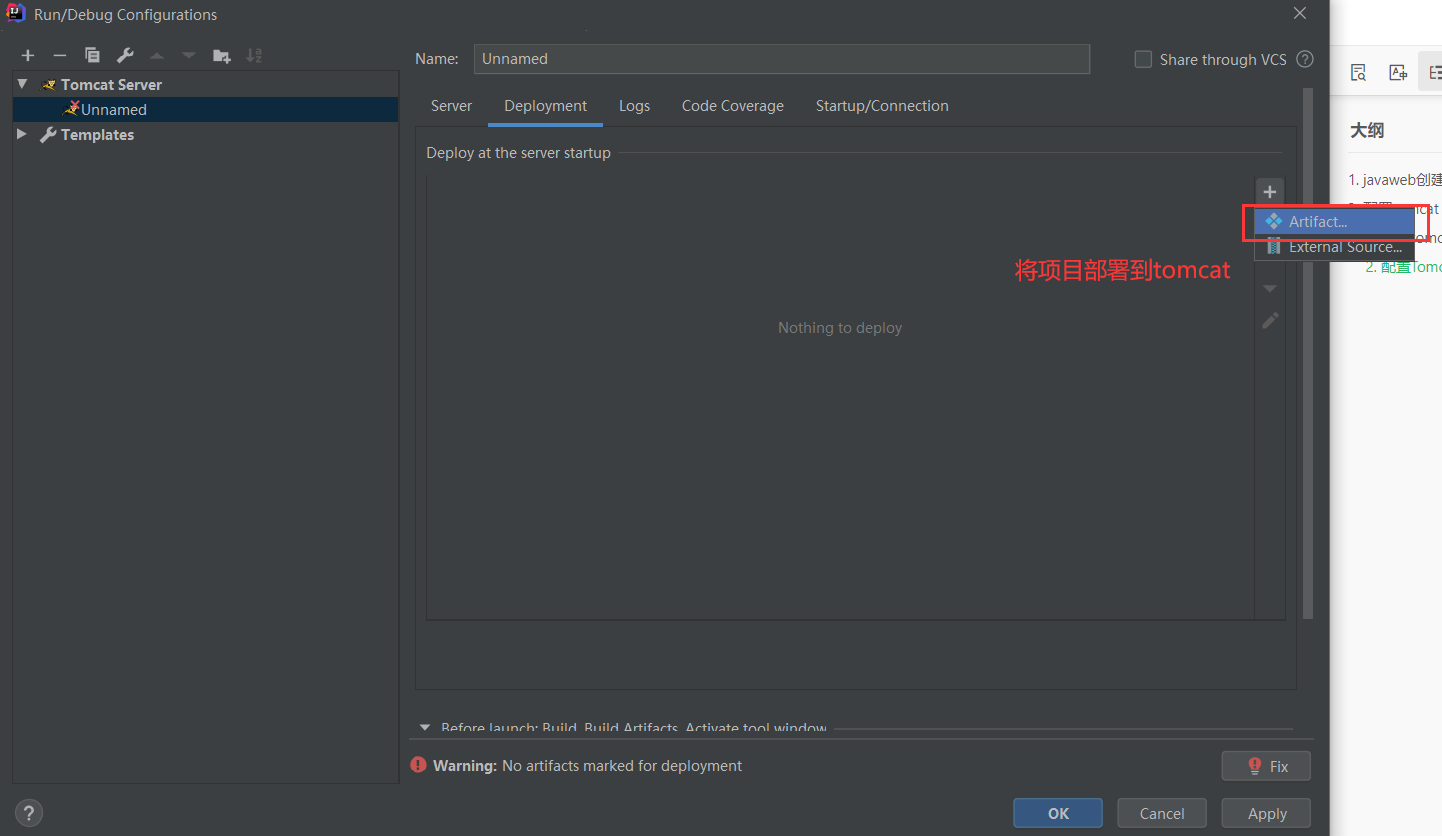Choose Artifact... from the popup menu
This screenshot has height=836, width=1442.
pos(1334,221)
